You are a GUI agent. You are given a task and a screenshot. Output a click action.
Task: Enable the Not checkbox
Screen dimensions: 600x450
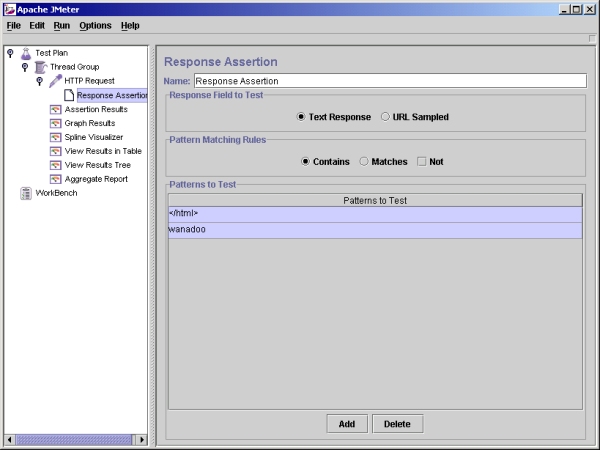pos(421,162)
